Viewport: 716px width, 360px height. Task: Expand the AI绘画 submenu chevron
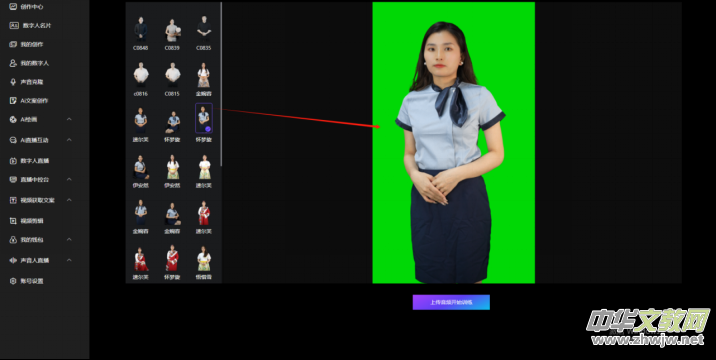point(69,119)
